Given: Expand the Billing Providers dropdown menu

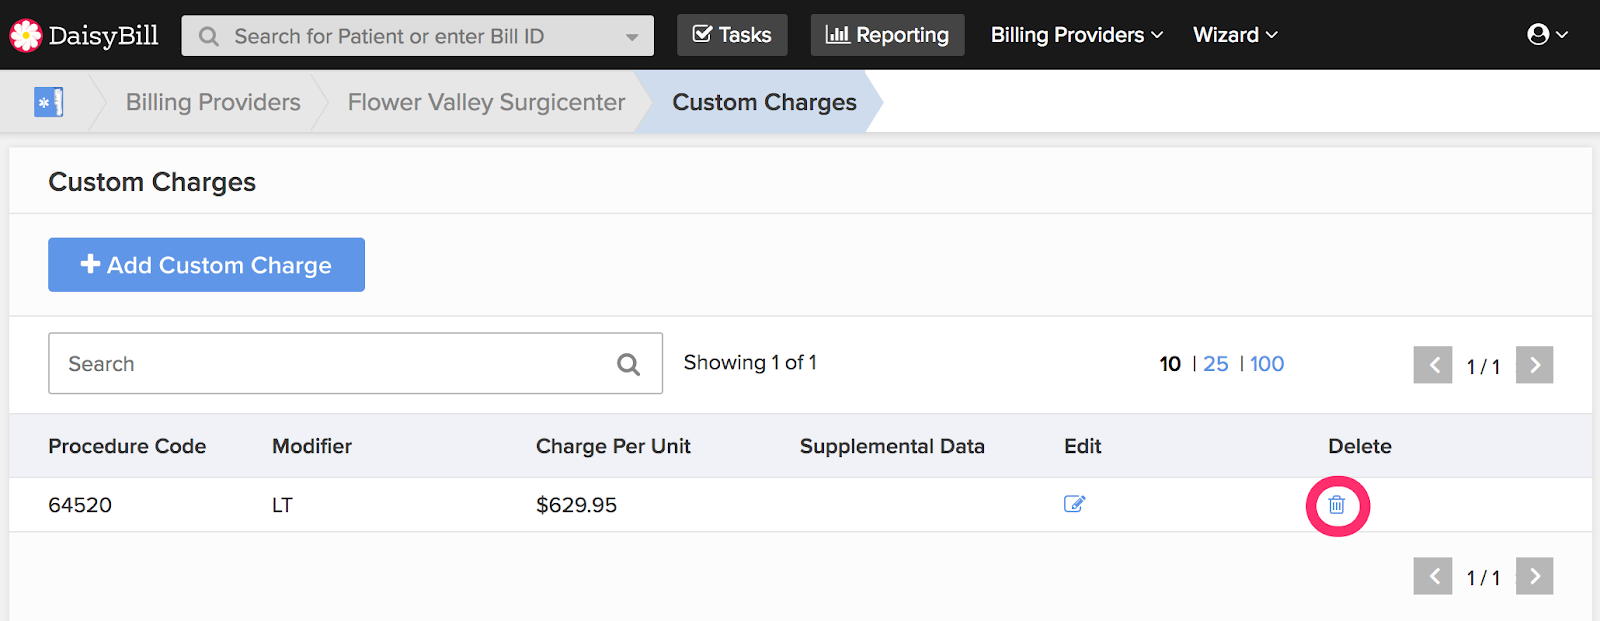Looking at the screenshot, I should pos(1076,35).
